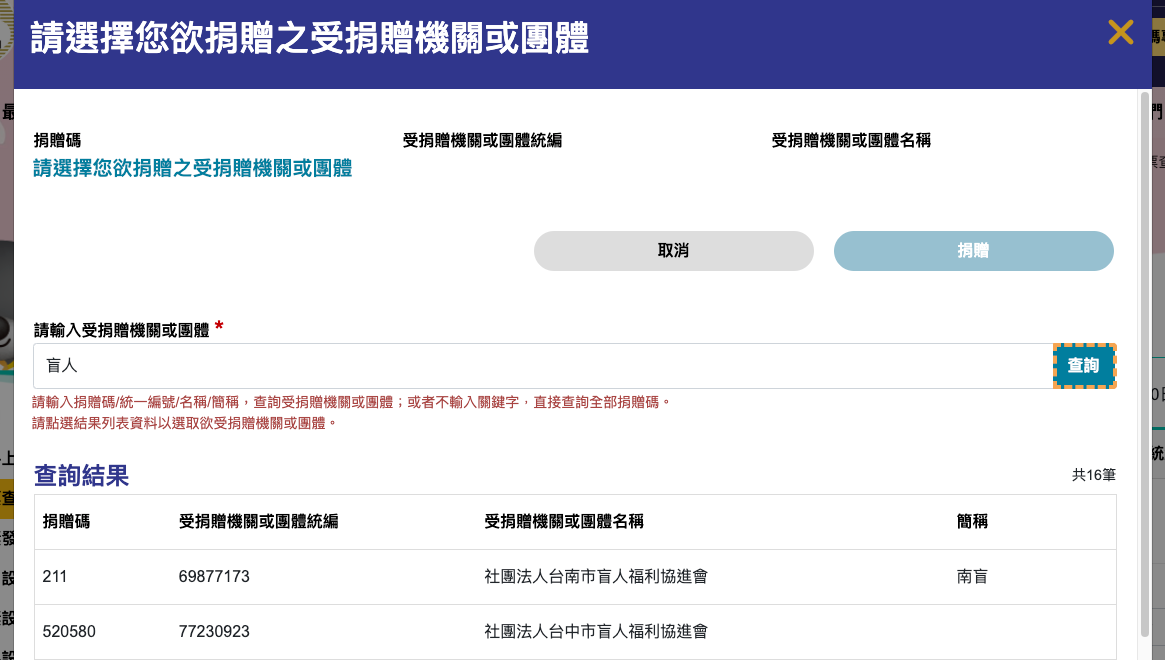Select donation code 211 in the results
Image resolution: width=1165 pixels, height=660 pixels.
click(56, 577)
